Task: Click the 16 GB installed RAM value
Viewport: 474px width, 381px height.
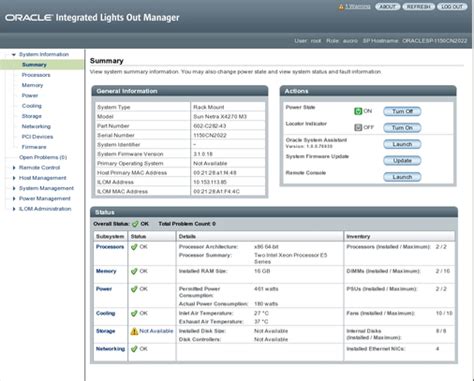Action: pyautogui.click(x=262, y=271)
